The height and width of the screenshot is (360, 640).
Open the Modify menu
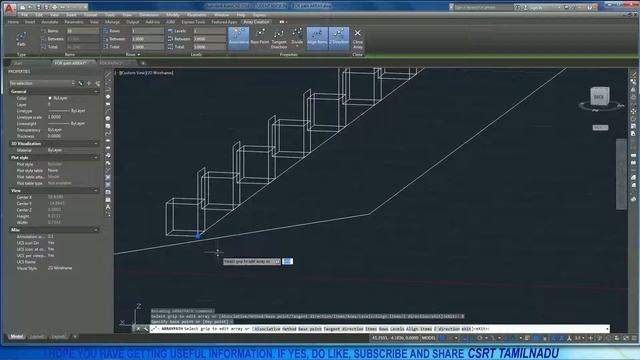[172, 15]
